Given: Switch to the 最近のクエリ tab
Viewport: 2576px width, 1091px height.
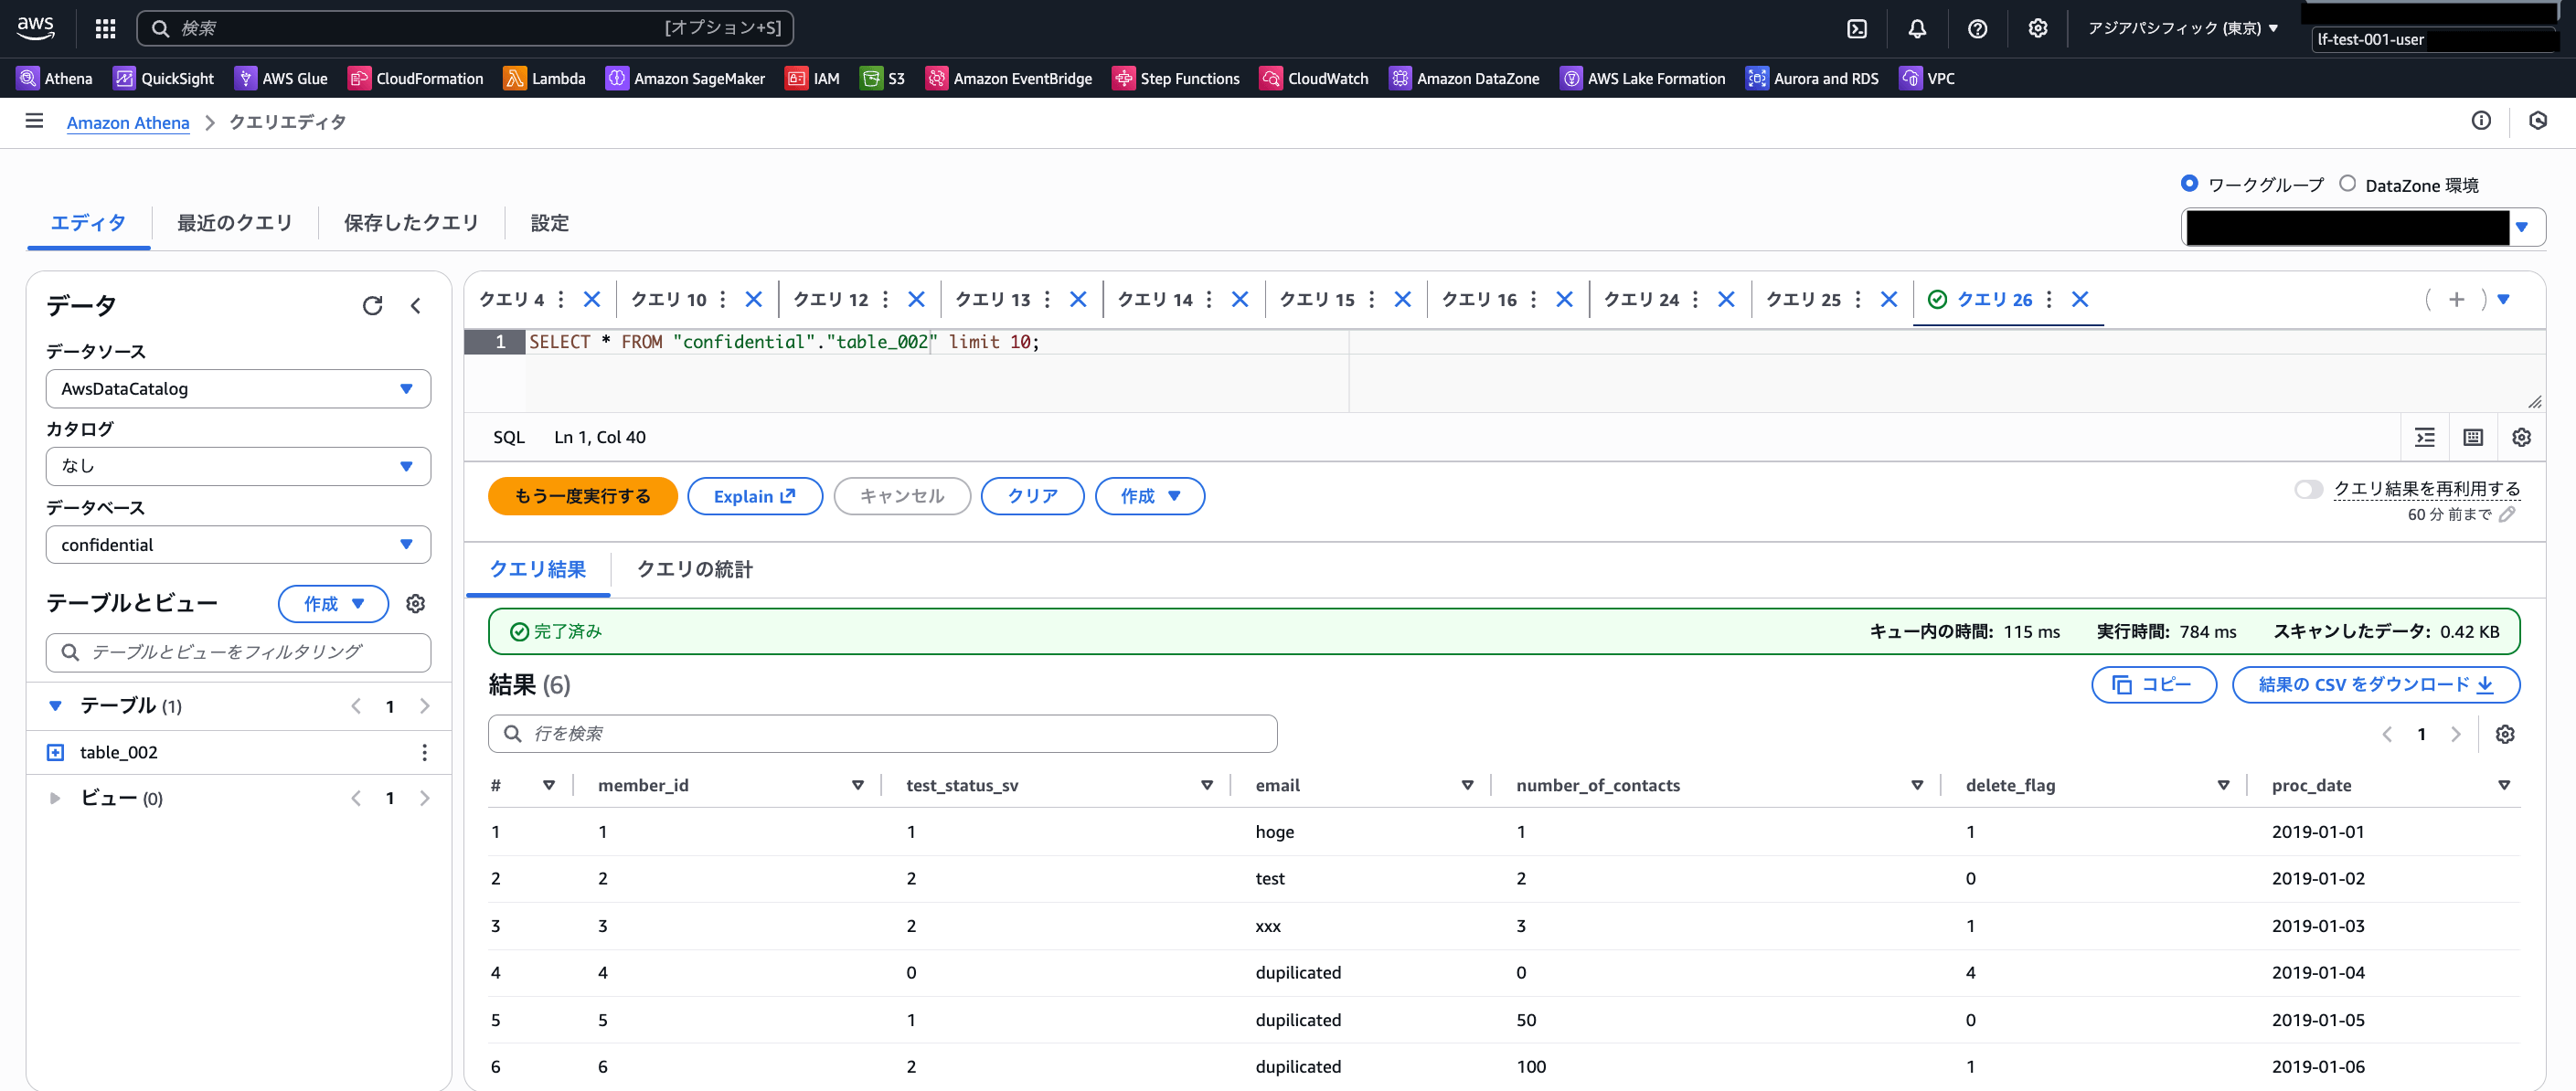Looking at the screenshot, I should tap(234, 223).
